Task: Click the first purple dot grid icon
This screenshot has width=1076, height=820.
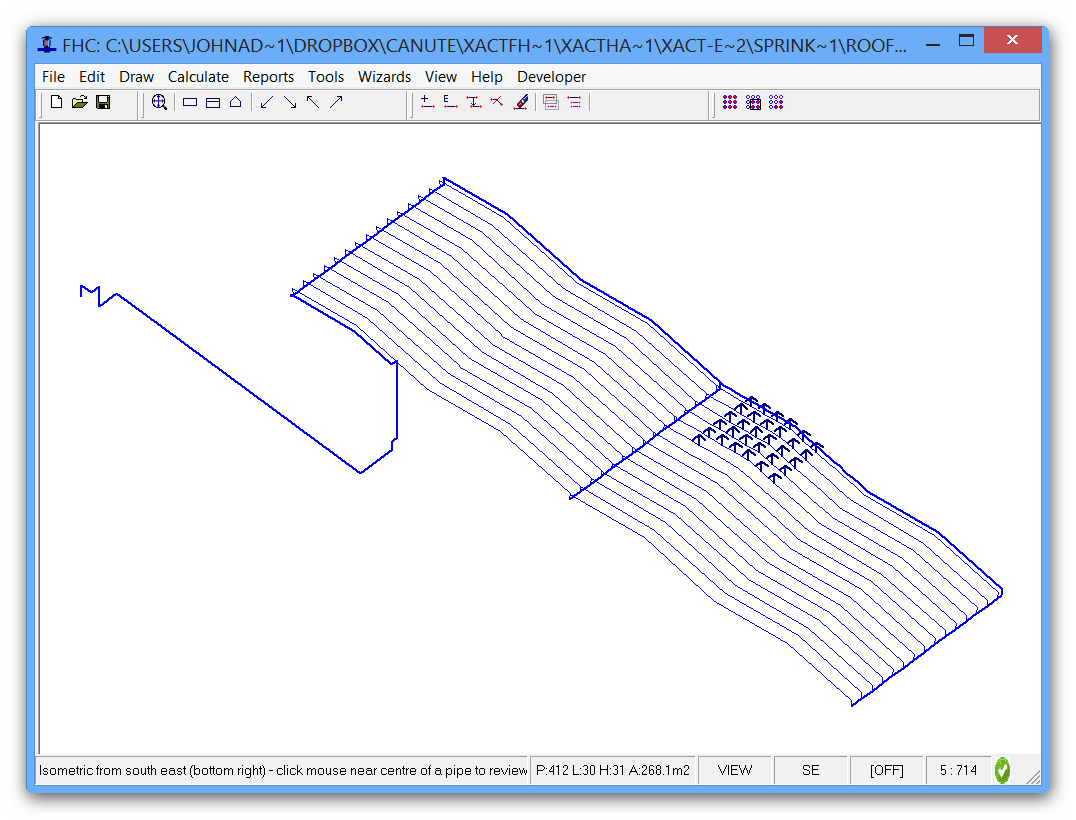Action: point(730,102)
